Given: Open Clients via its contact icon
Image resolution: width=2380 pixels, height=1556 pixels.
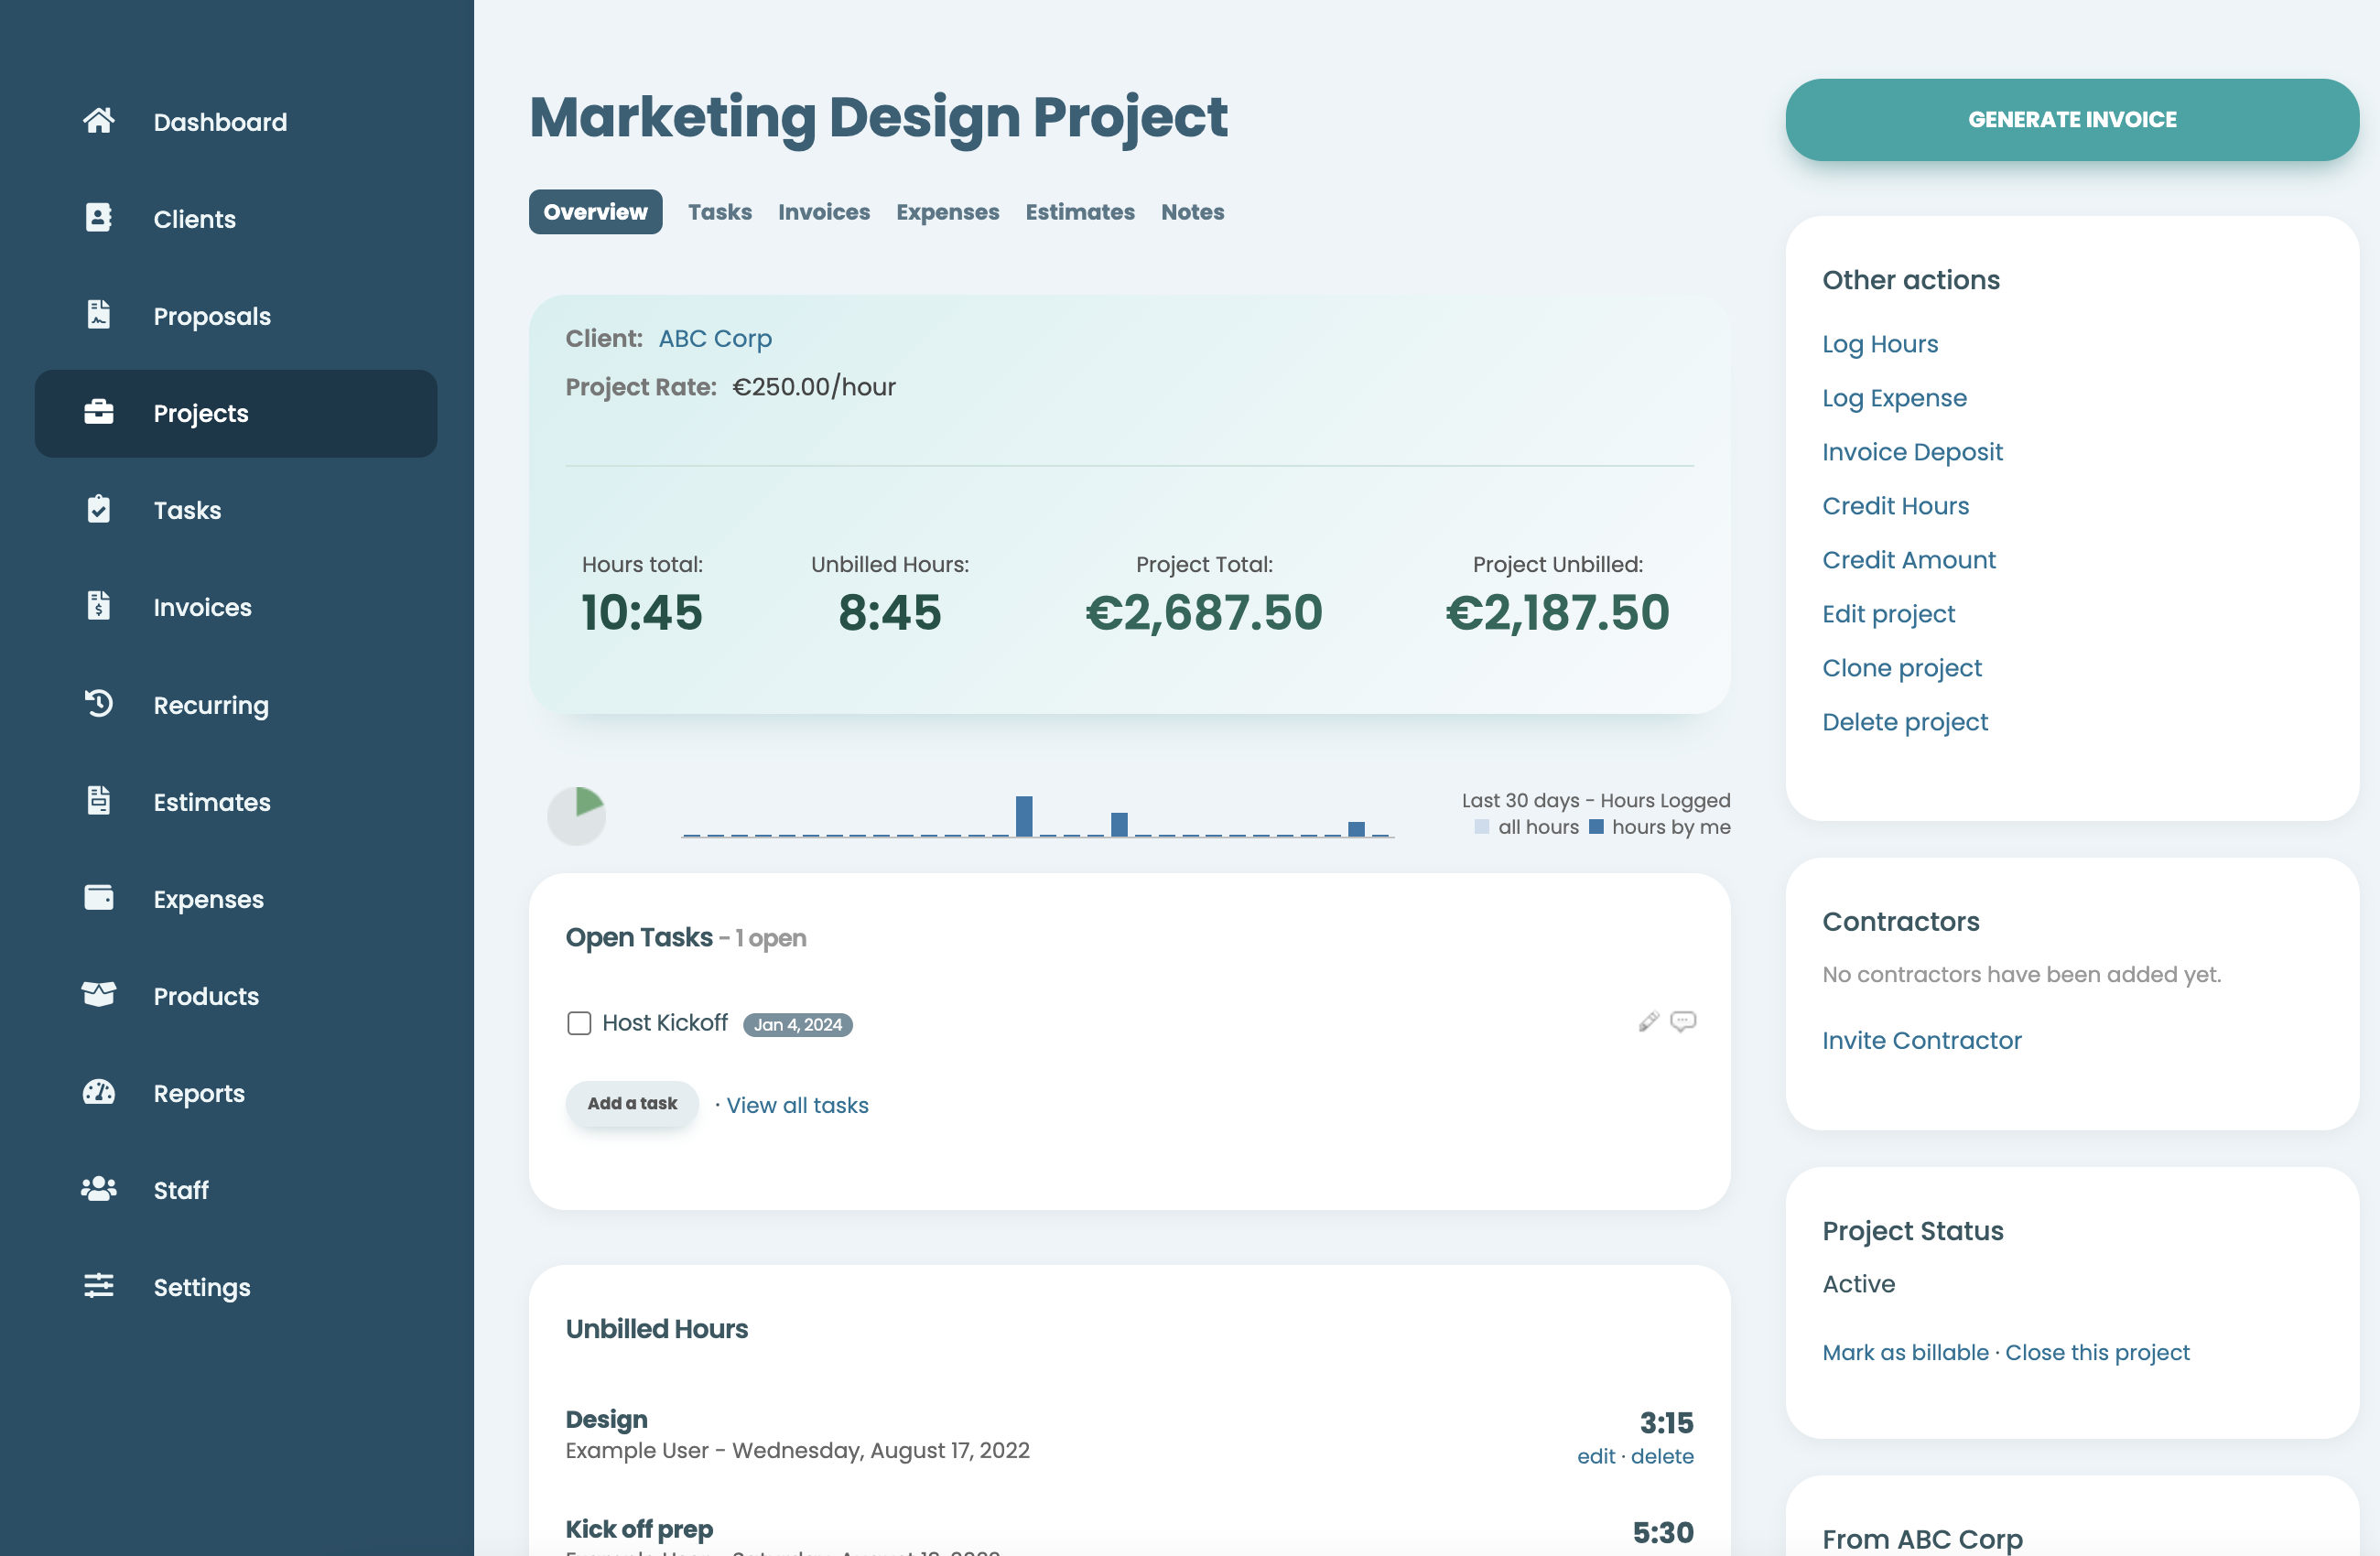Looking at the screenshot, I should [x=98, y=218].
